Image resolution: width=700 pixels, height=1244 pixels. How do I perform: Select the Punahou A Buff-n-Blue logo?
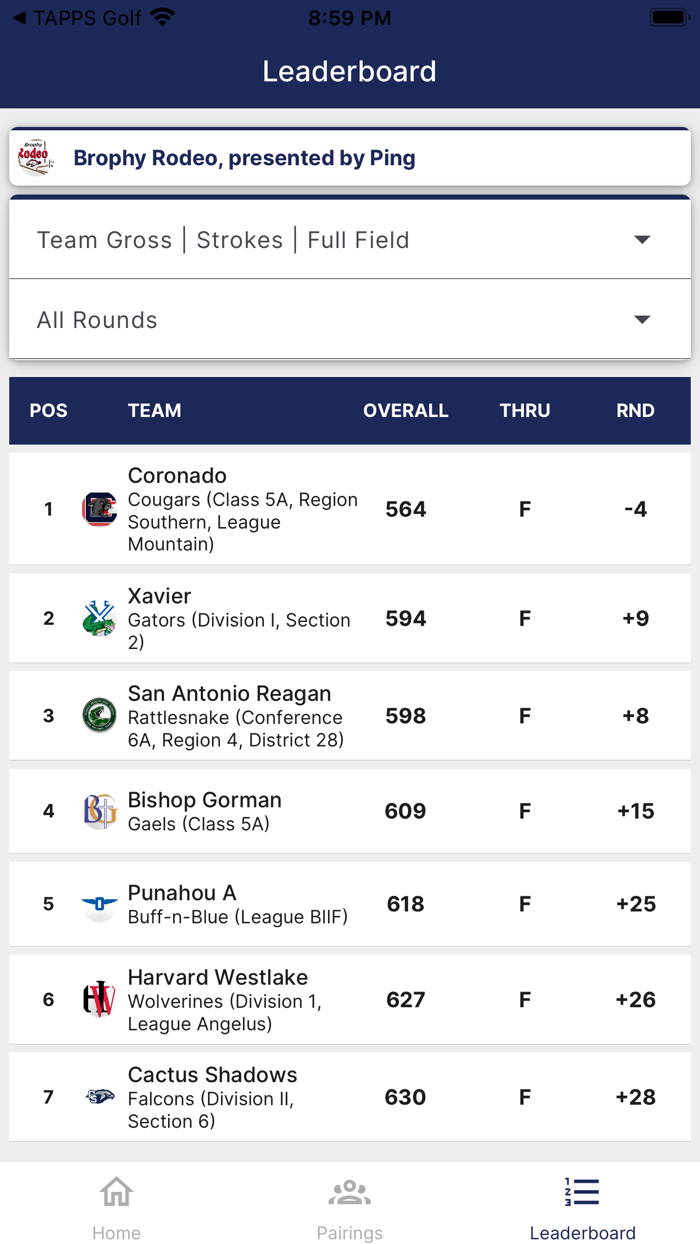pyautogui.click(x=99, y=905)
